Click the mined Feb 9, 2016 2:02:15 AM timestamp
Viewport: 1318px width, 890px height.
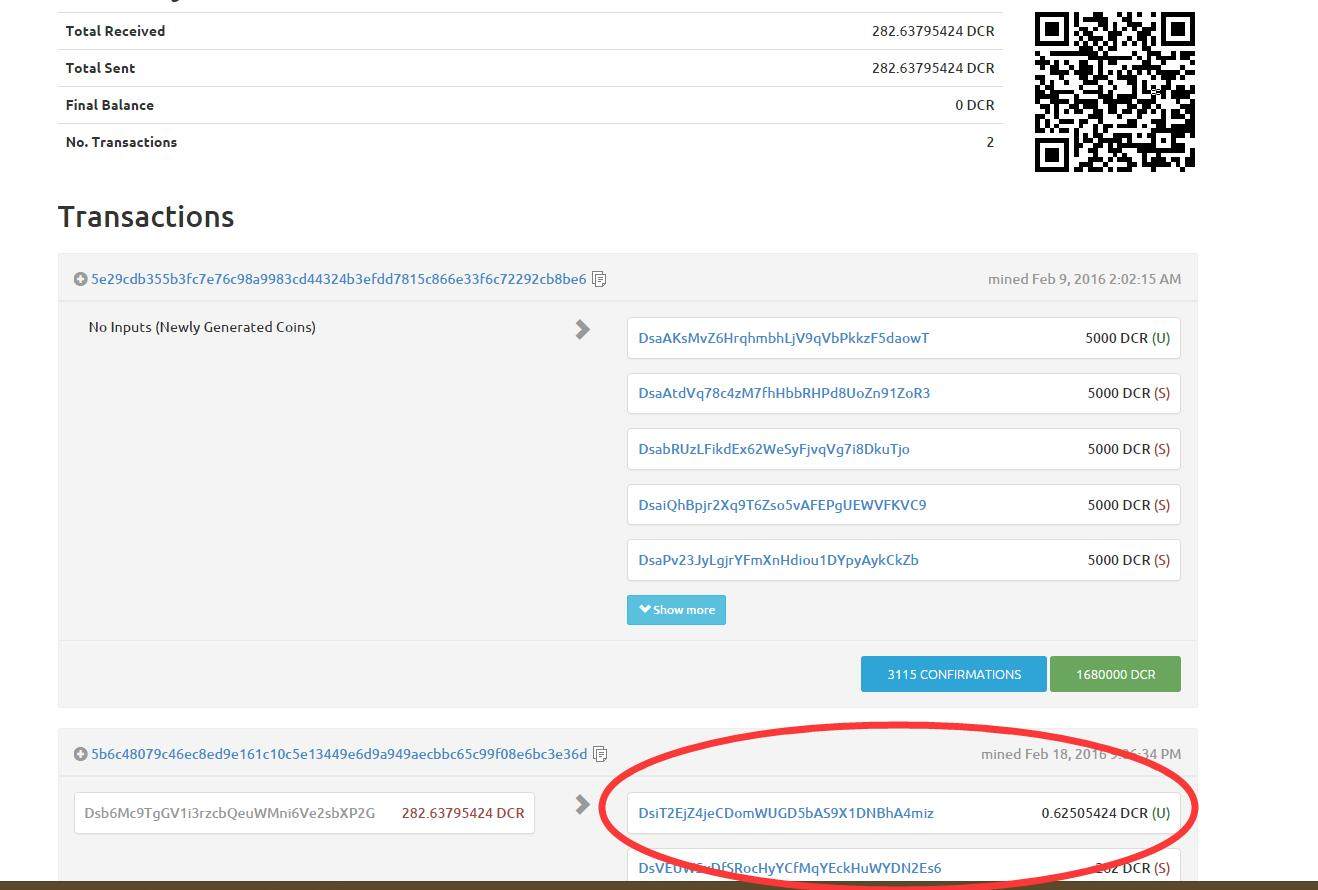(x=1084, y=279)
